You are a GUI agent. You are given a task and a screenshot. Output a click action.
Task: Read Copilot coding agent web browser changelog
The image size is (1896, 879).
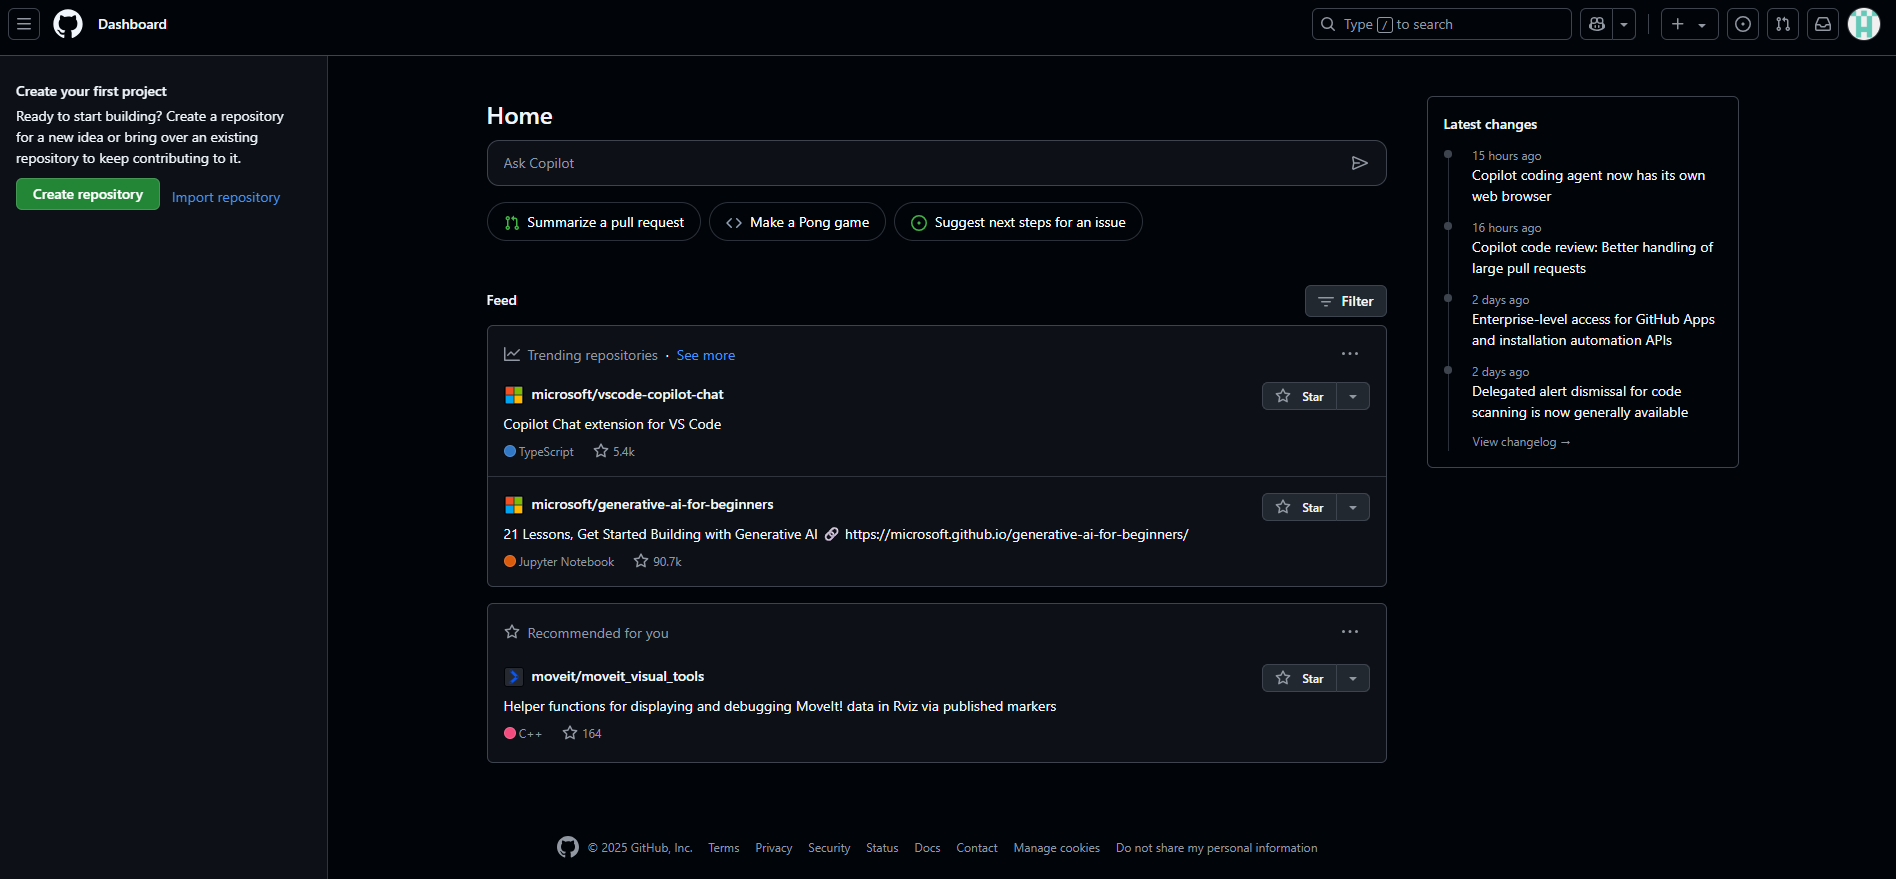(1588, 186)
